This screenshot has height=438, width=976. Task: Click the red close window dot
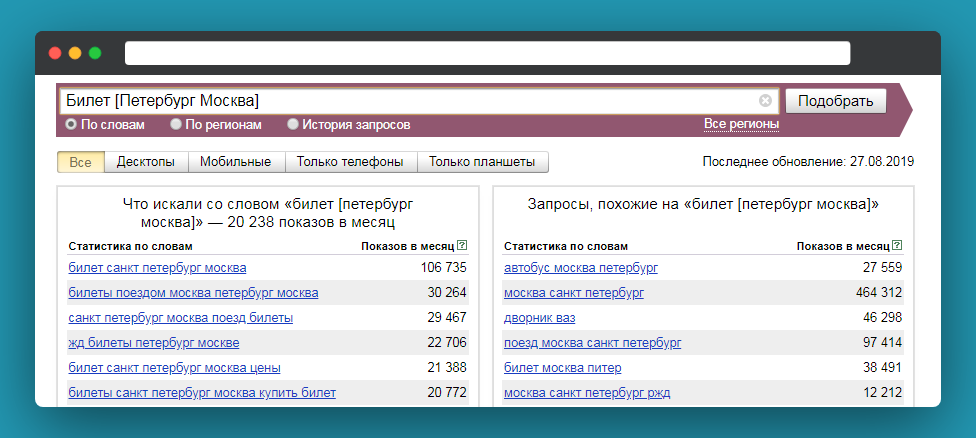point(55,53)
